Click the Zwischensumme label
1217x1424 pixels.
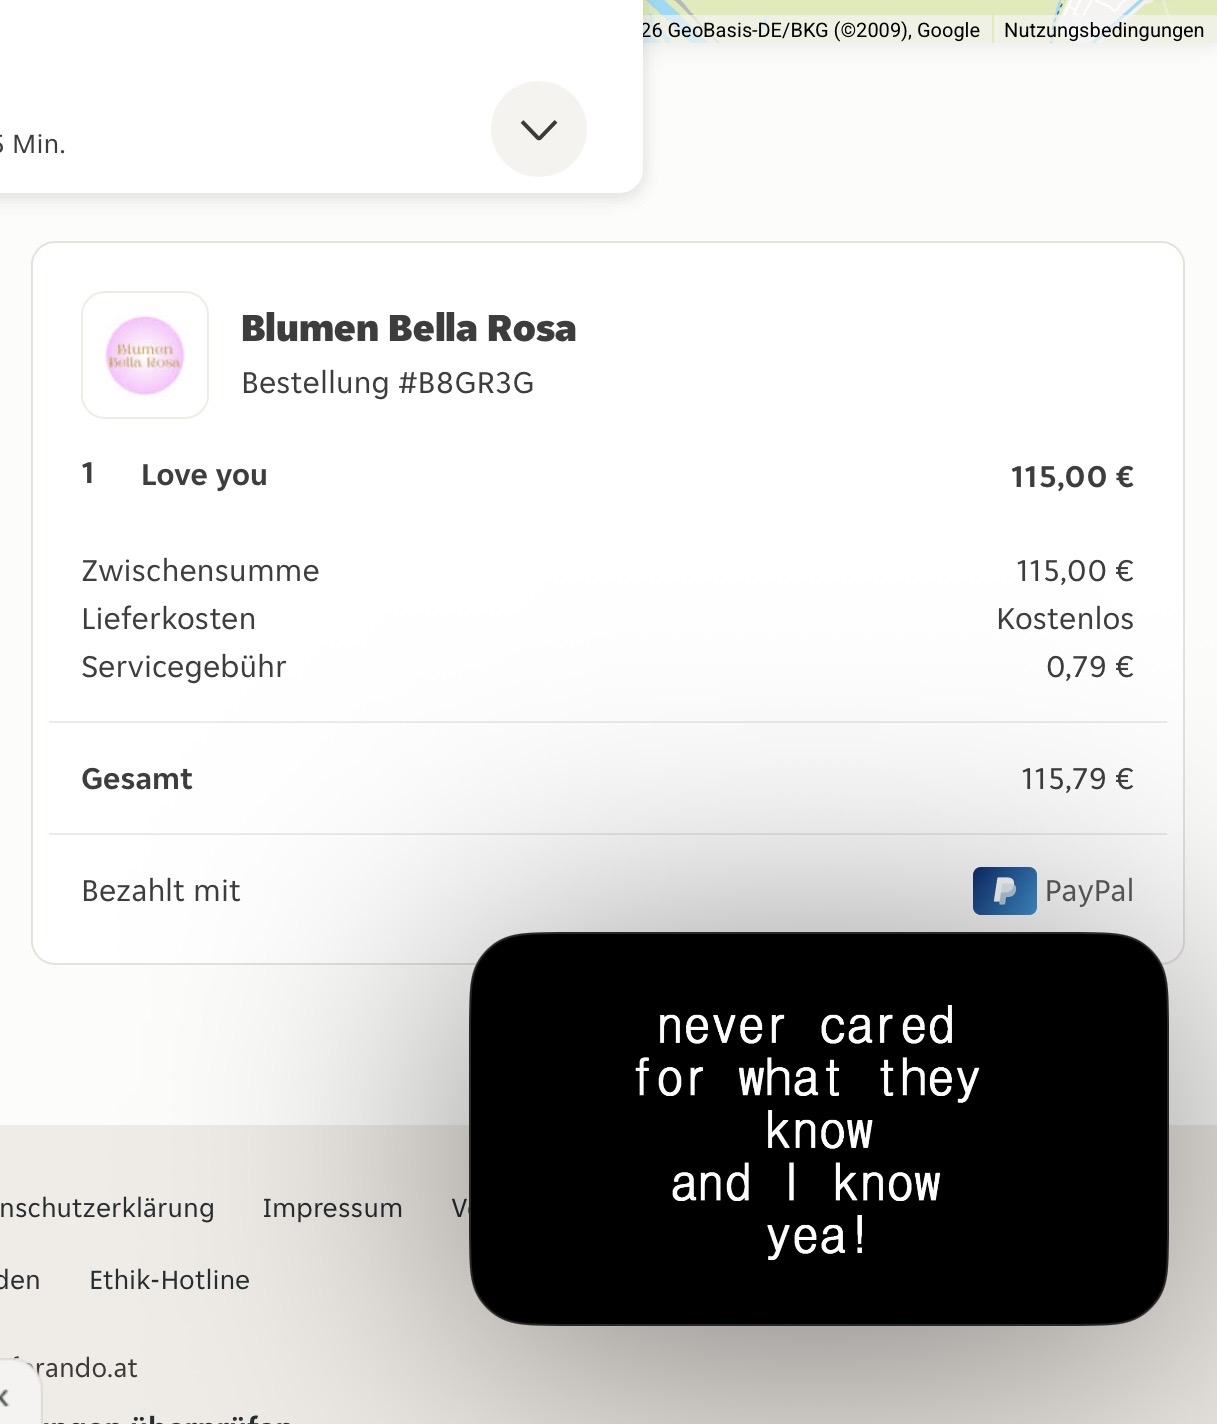tap(200, 571)
